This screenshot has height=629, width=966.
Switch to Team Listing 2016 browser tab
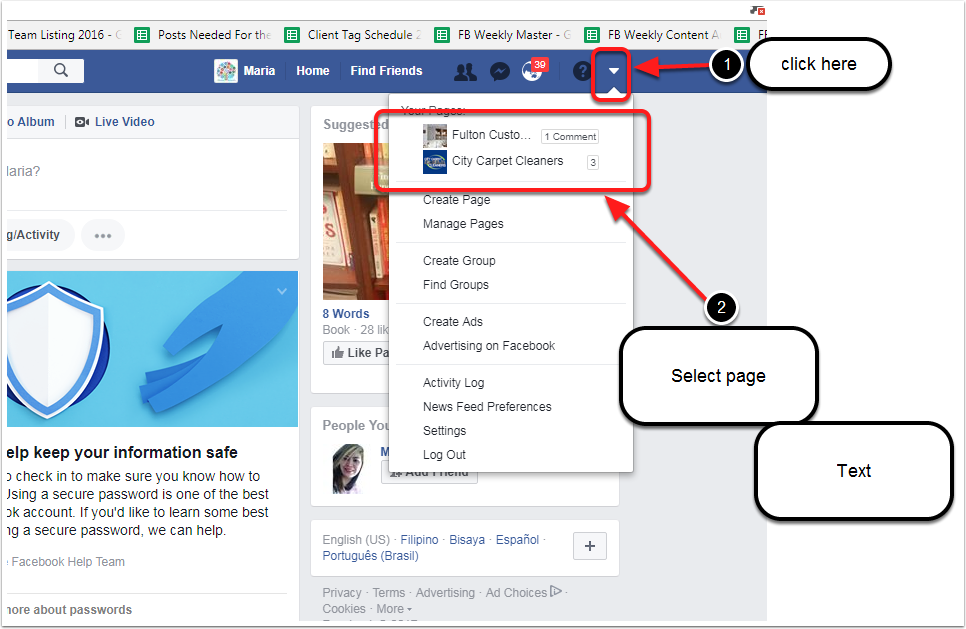tap(65, 35)
